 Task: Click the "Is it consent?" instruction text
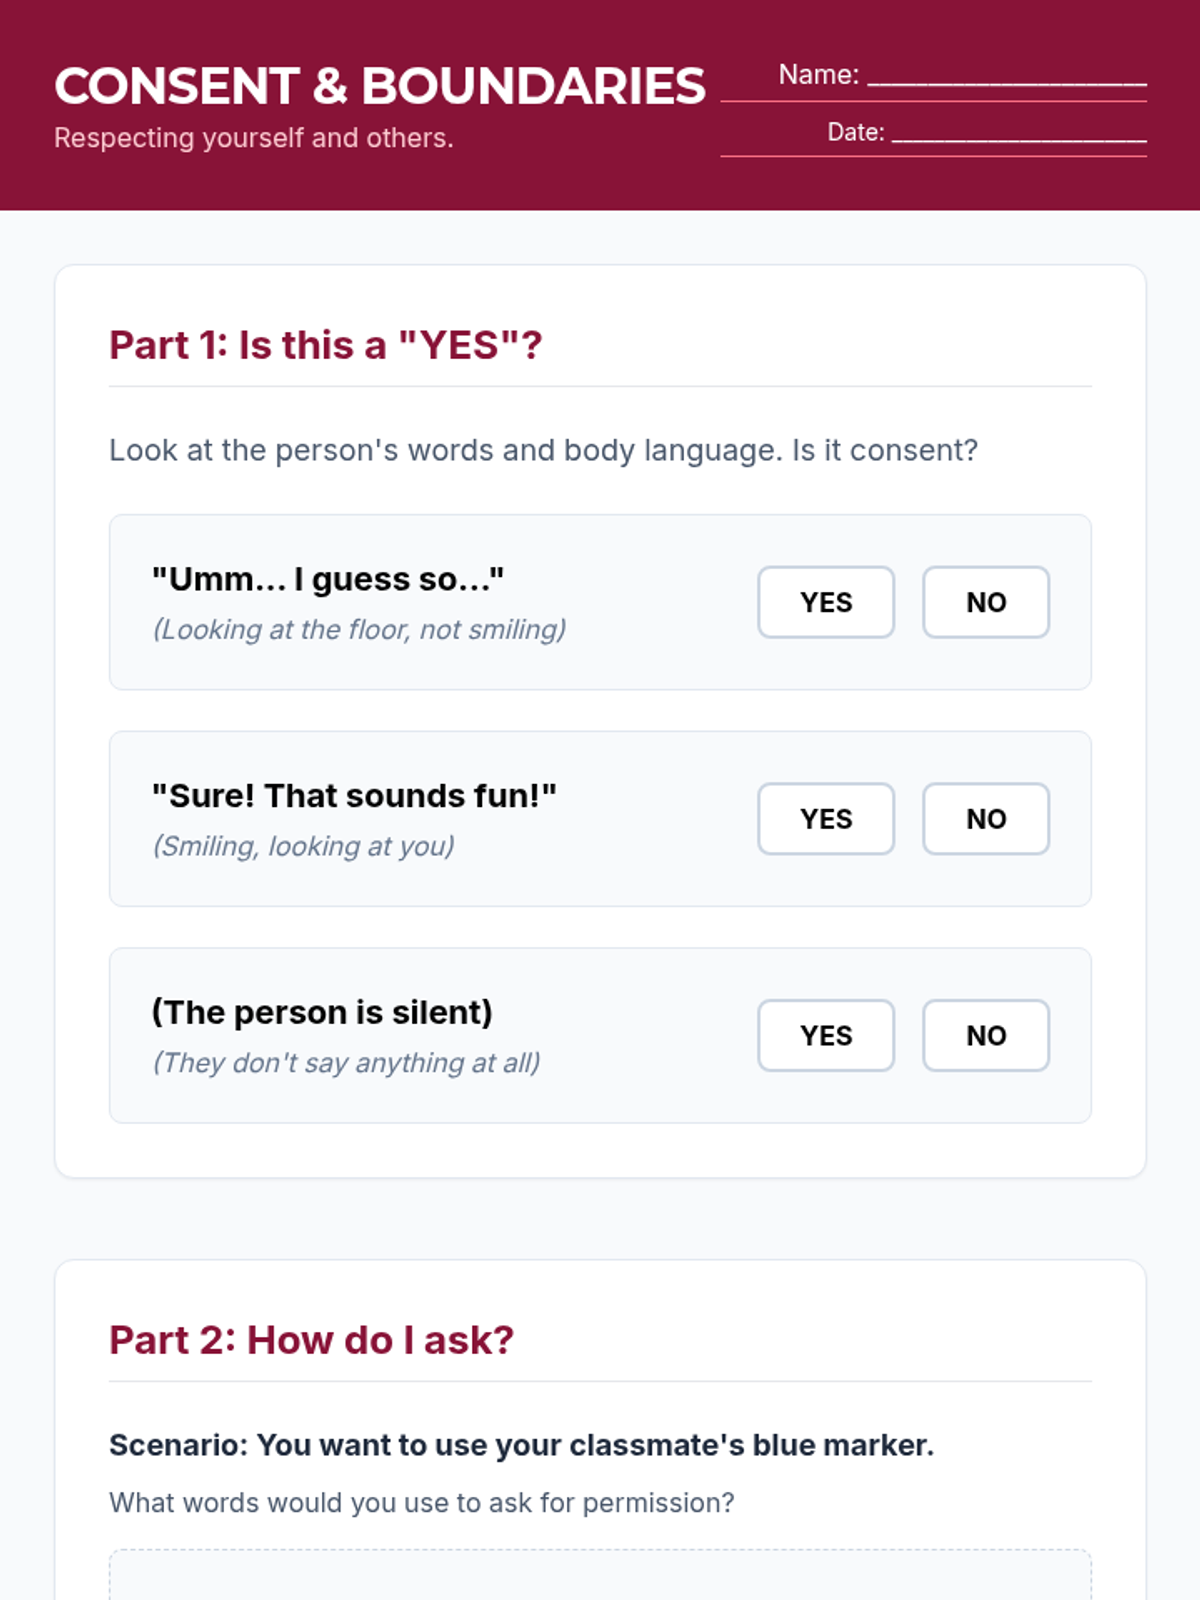pos(543,450)
